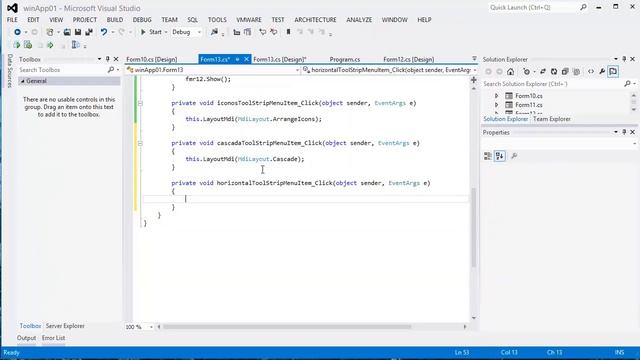640x360 pixels.
Task: Save the current file with Save icon
Action: tap(78, 32)
